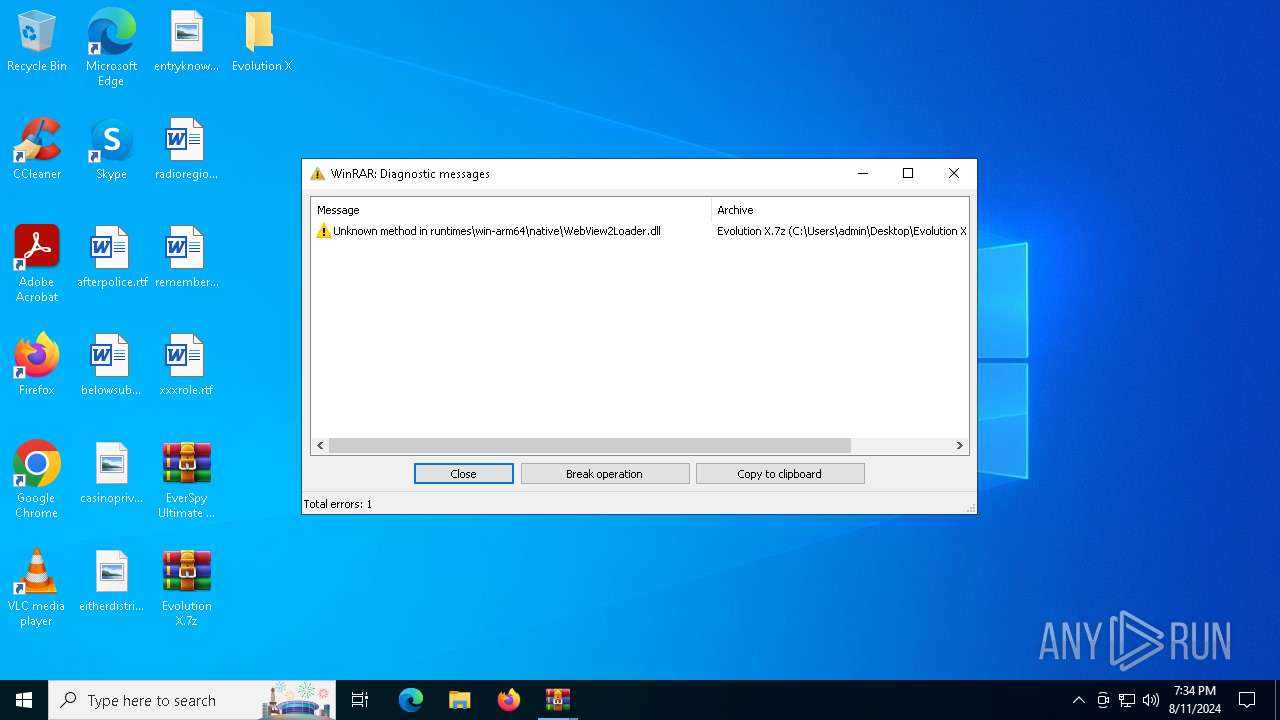Launch CCleaner desktop shortcut
This screenshot has height=720, width=1280.
[x=37, y=150]
